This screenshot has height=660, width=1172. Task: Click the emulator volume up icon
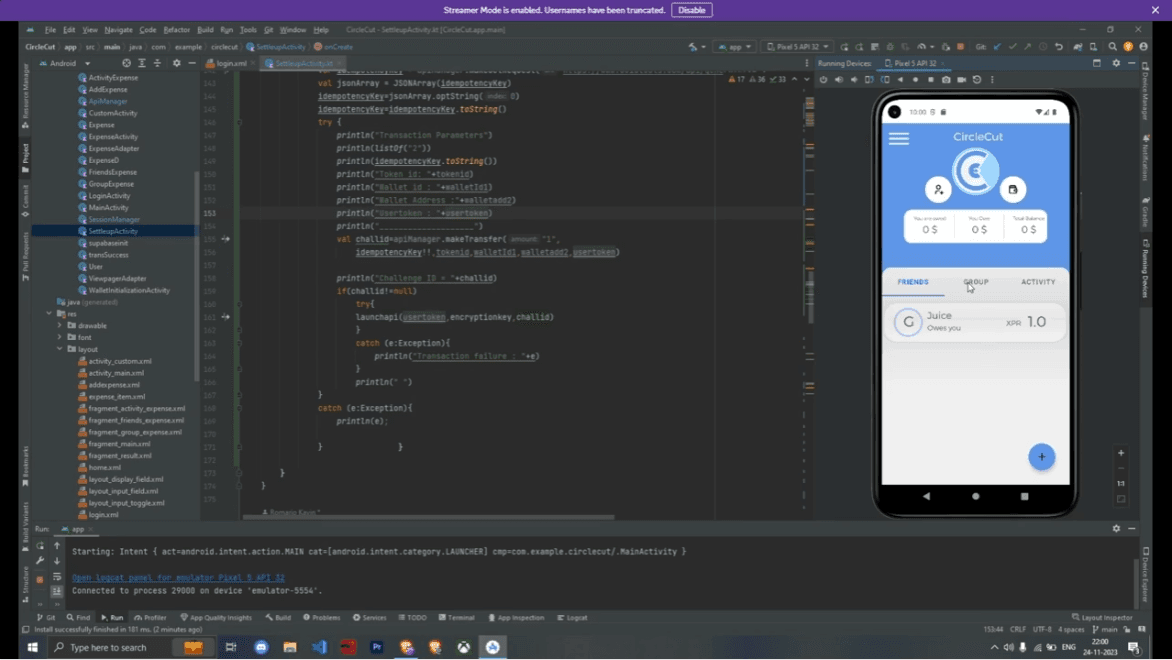click(839, 80)
